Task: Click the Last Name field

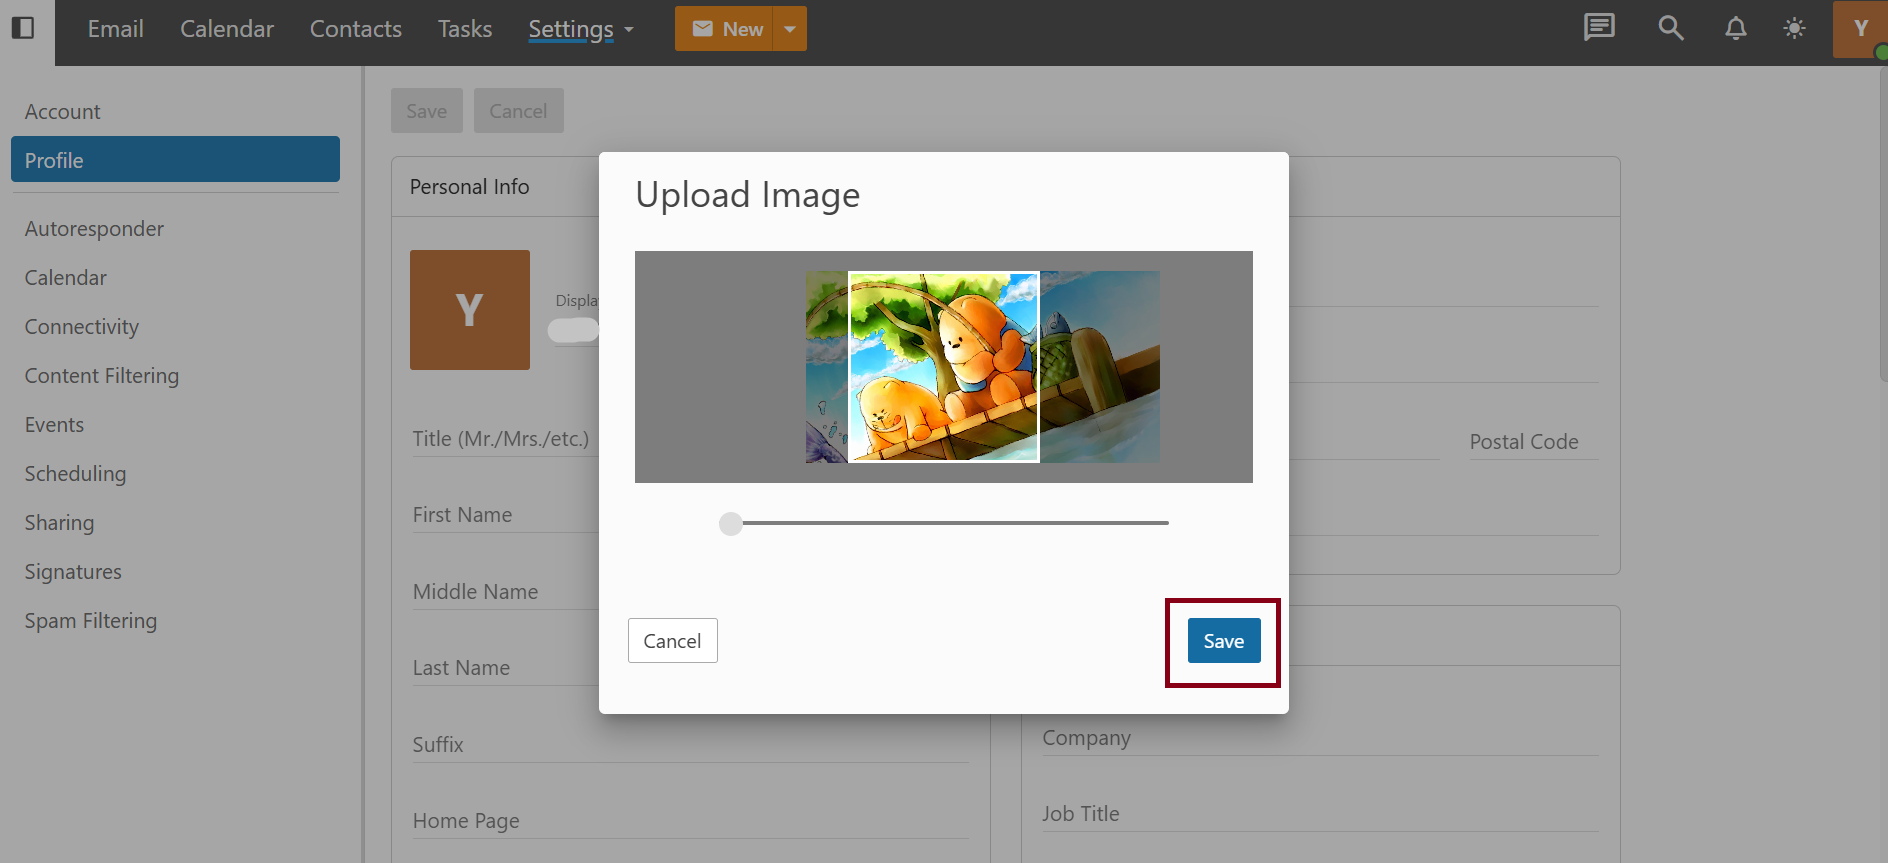Action: click(x=505, y=668)
